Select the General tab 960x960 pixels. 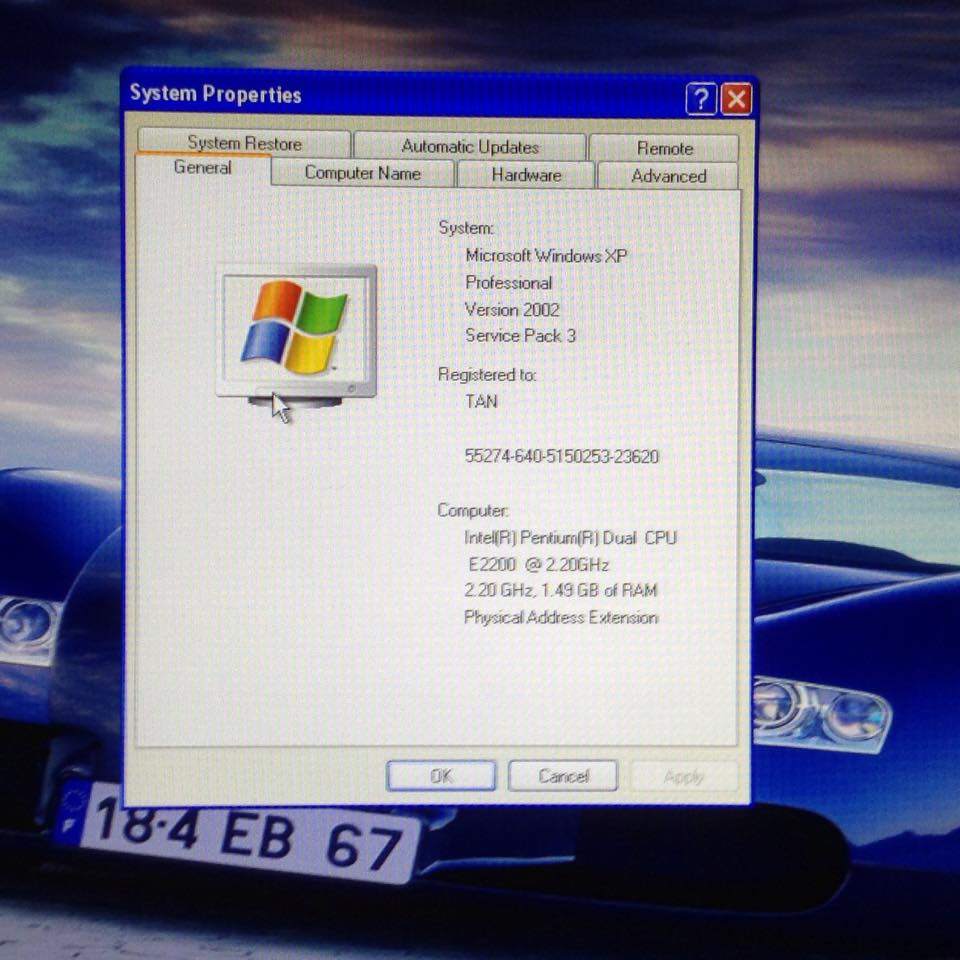click(x=203, y=168)
